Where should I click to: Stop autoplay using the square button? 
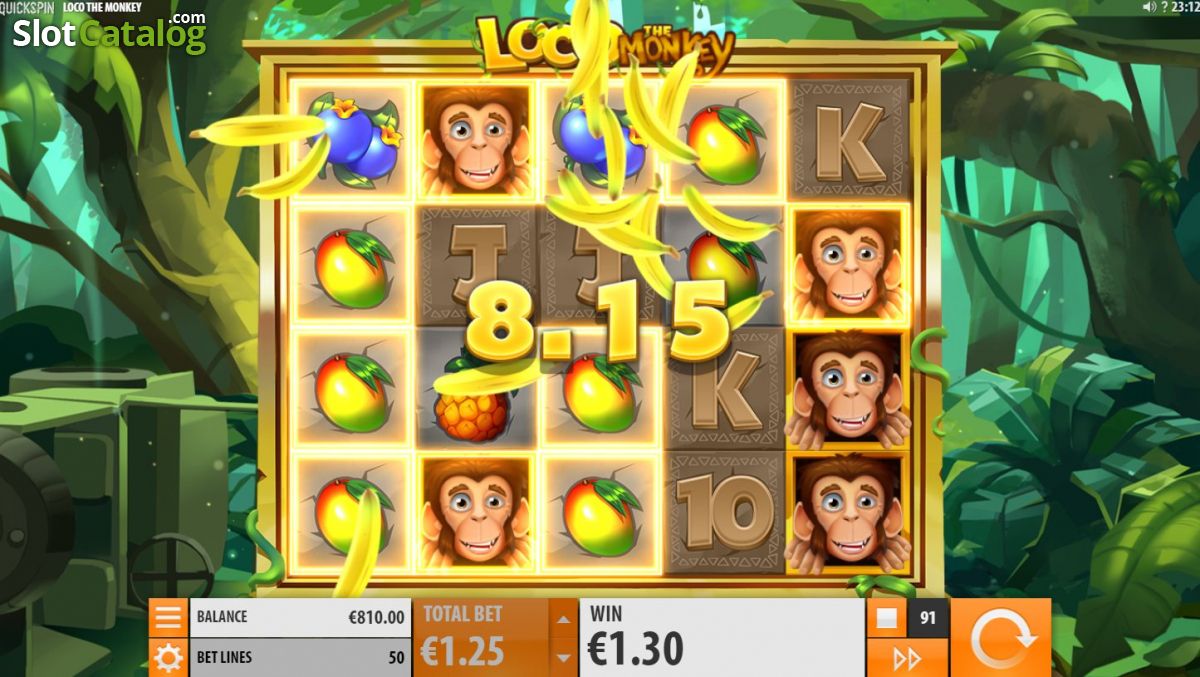(886, 618)
